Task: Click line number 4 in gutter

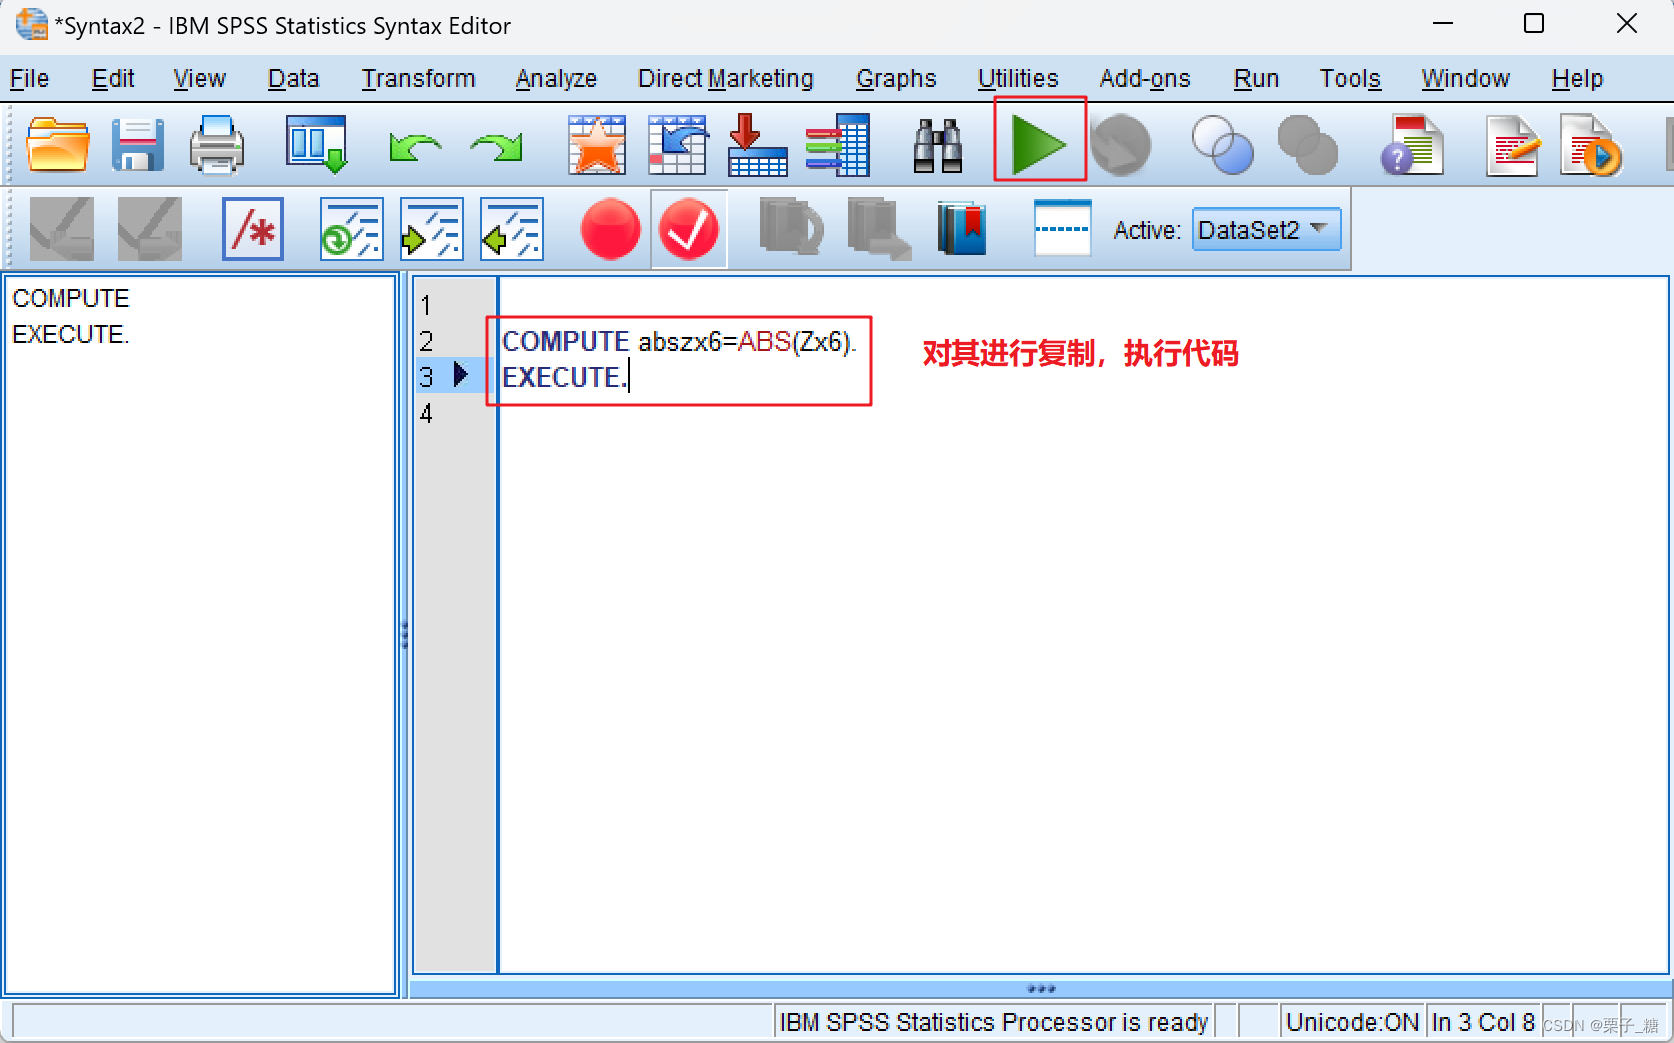Action: tap(426, 413)
